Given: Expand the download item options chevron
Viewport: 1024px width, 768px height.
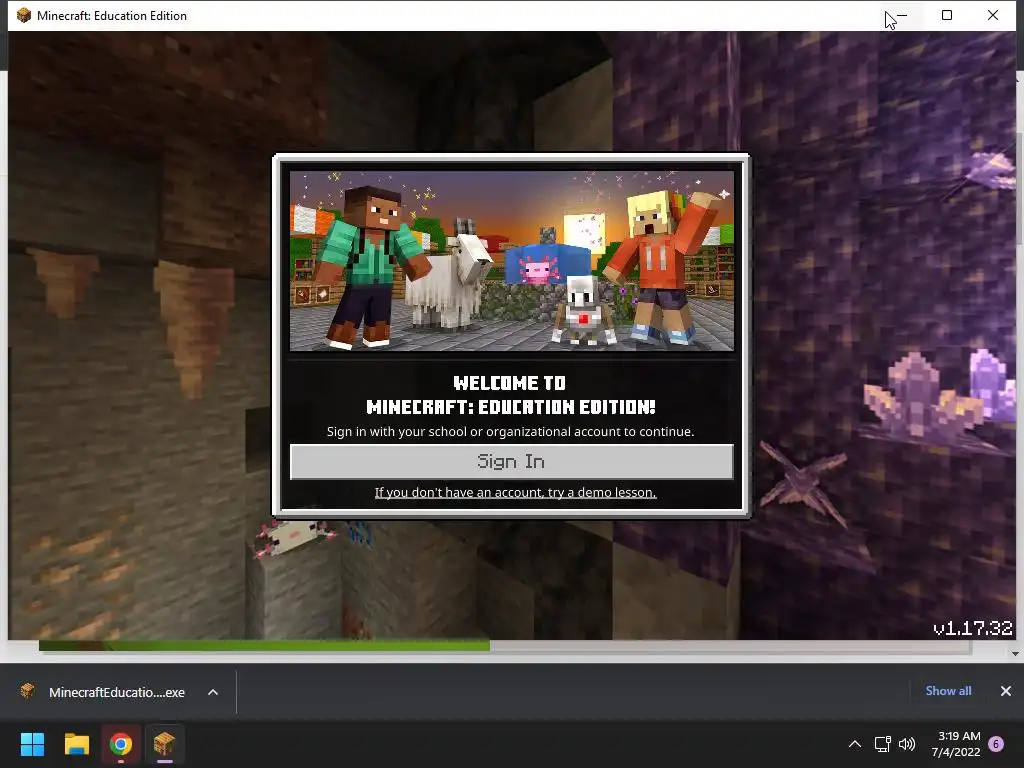Looking at the screenshot, I should pos(213,692).
